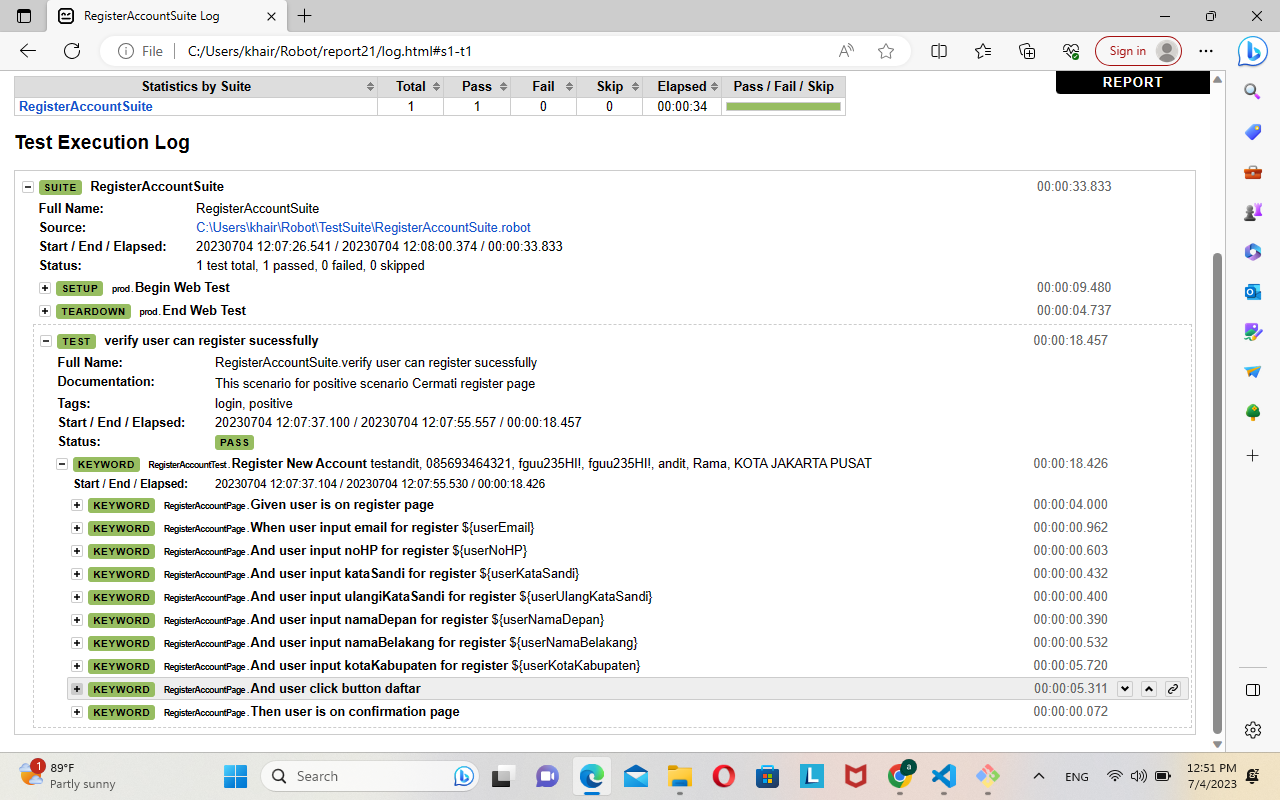Expand the 'Given user is on register page' keyword

(77, 505)
